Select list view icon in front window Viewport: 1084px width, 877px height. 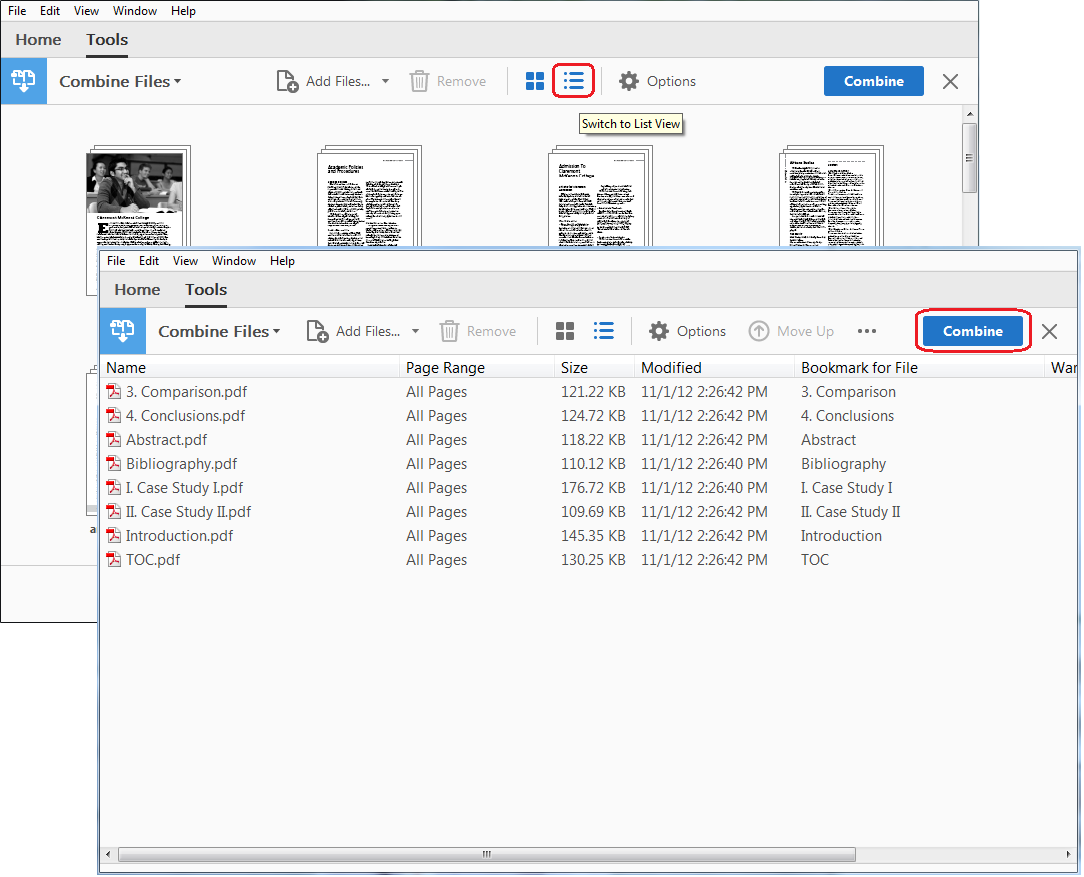point(604,331)
